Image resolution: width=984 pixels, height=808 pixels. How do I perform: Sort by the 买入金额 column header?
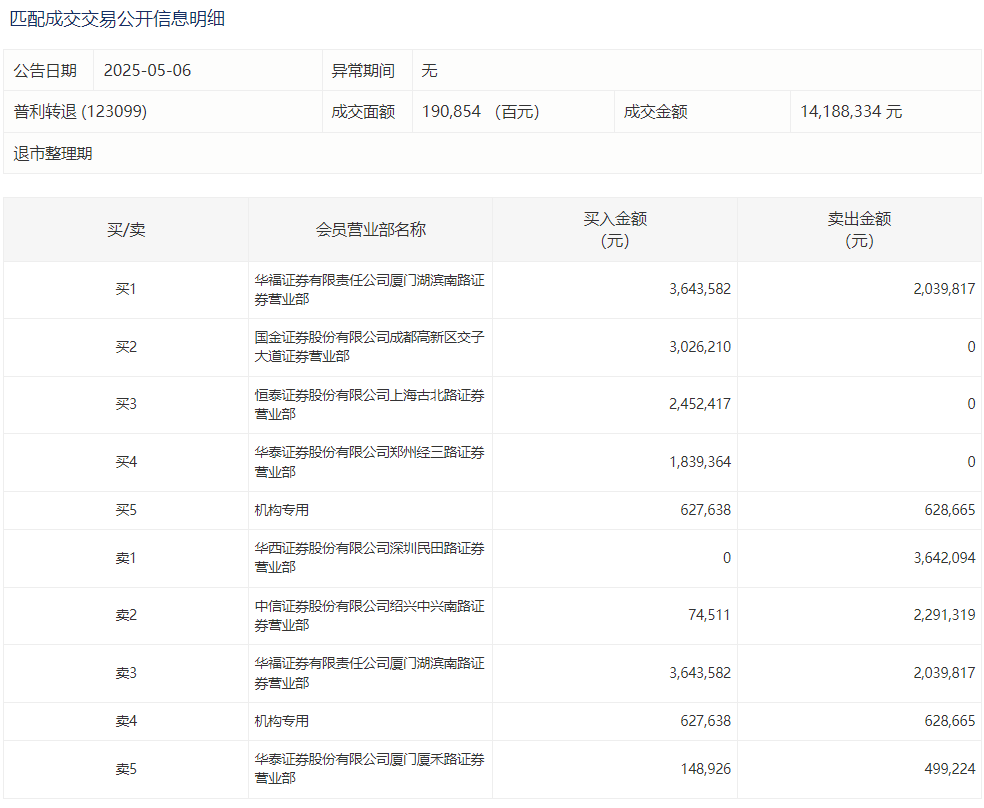615,230
